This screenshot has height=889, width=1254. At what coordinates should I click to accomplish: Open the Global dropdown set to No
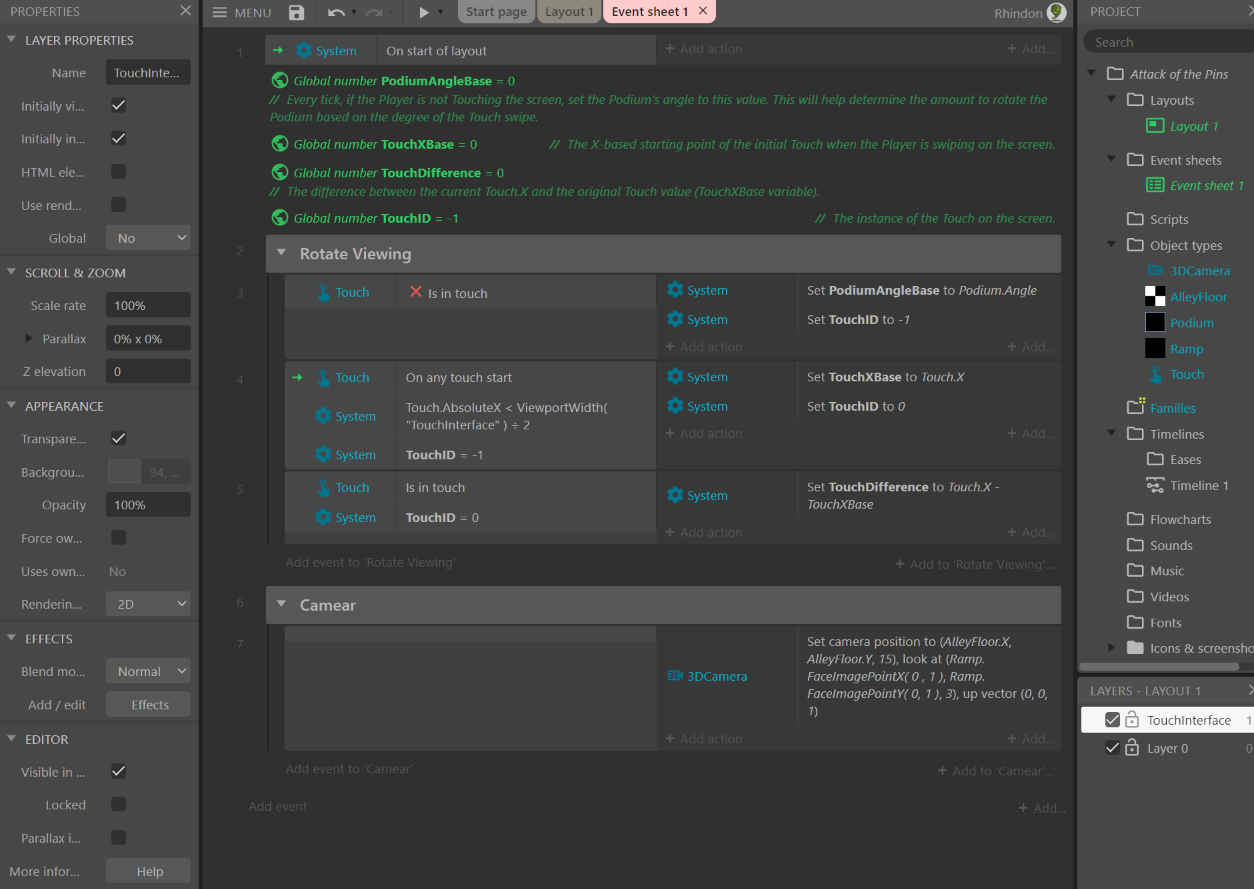[x=148, y=238]
